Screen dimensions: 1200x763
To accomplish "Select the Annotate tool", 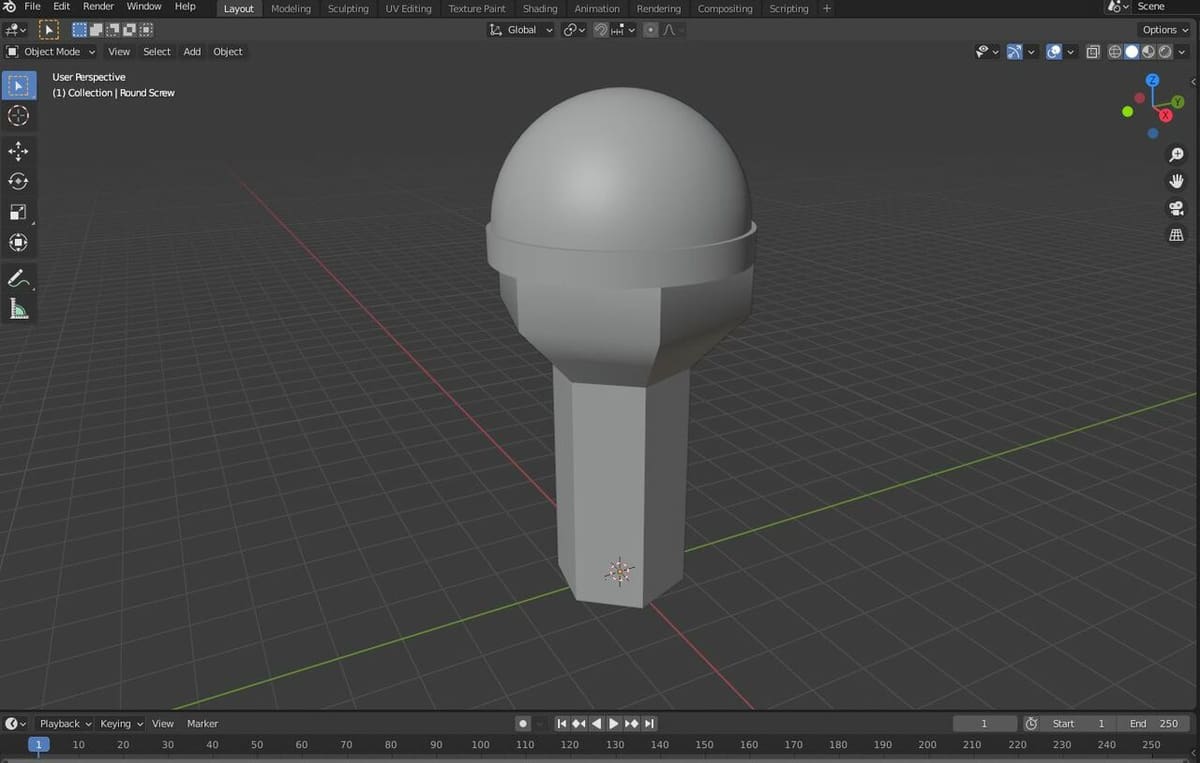I will click(x=20, y=278).
